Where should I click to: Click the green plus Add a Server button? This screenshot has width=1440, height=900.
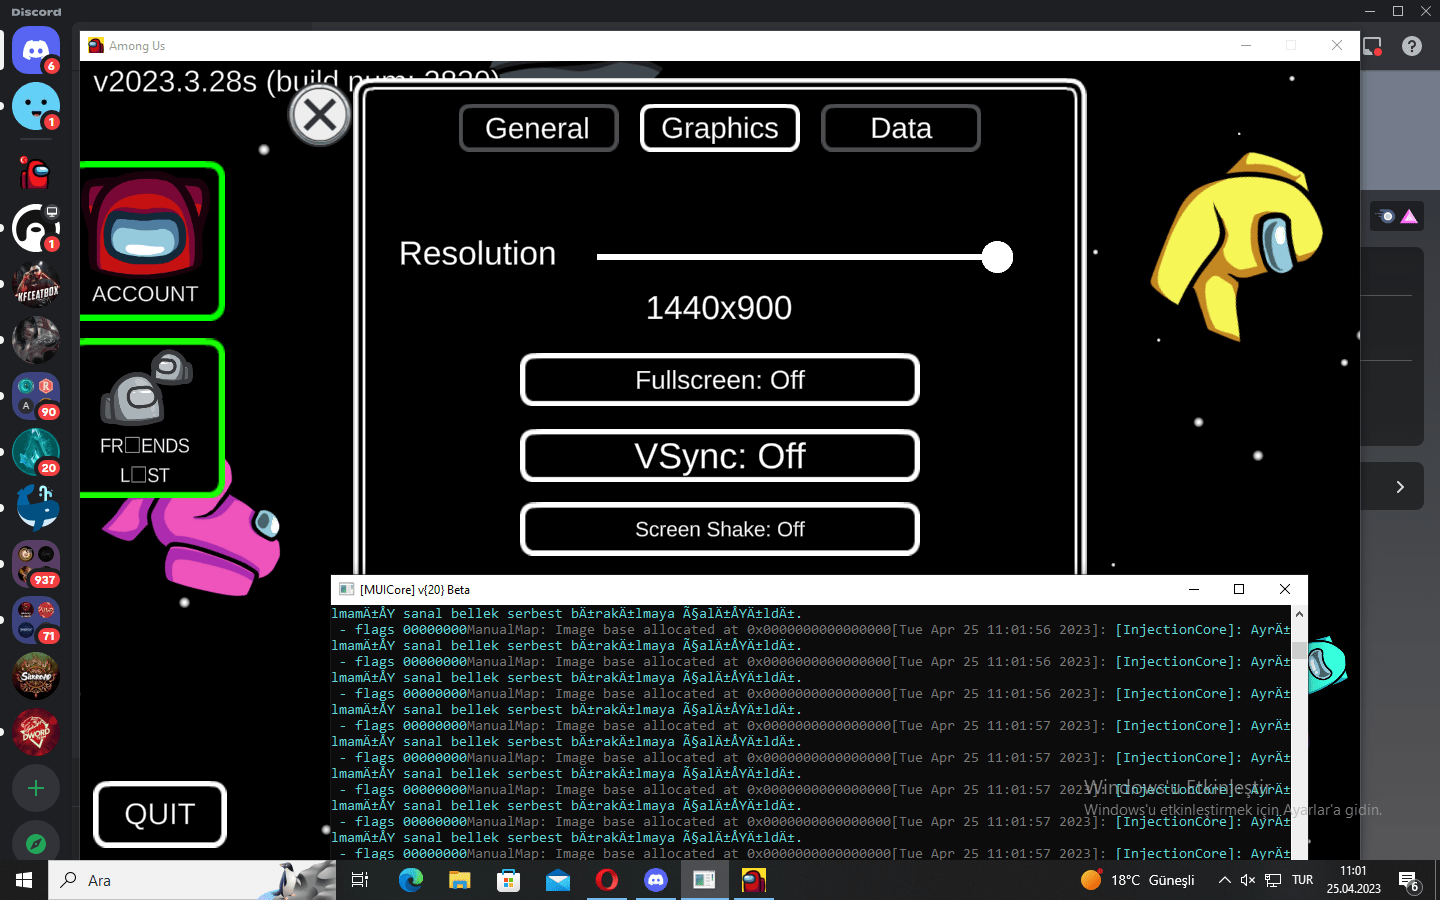[x=36, y=788]
